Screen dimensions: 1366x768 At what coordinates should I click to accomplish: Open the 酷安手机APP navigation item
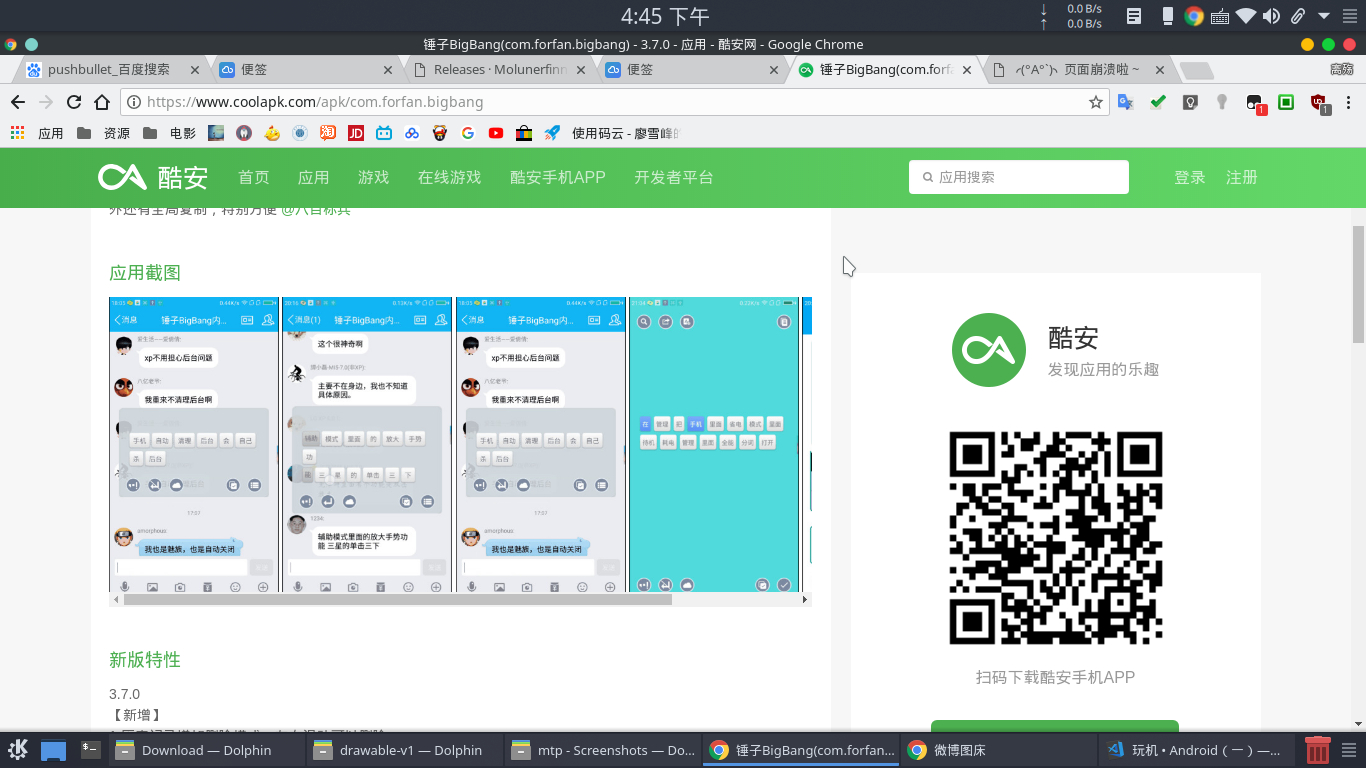pos(558,177)
